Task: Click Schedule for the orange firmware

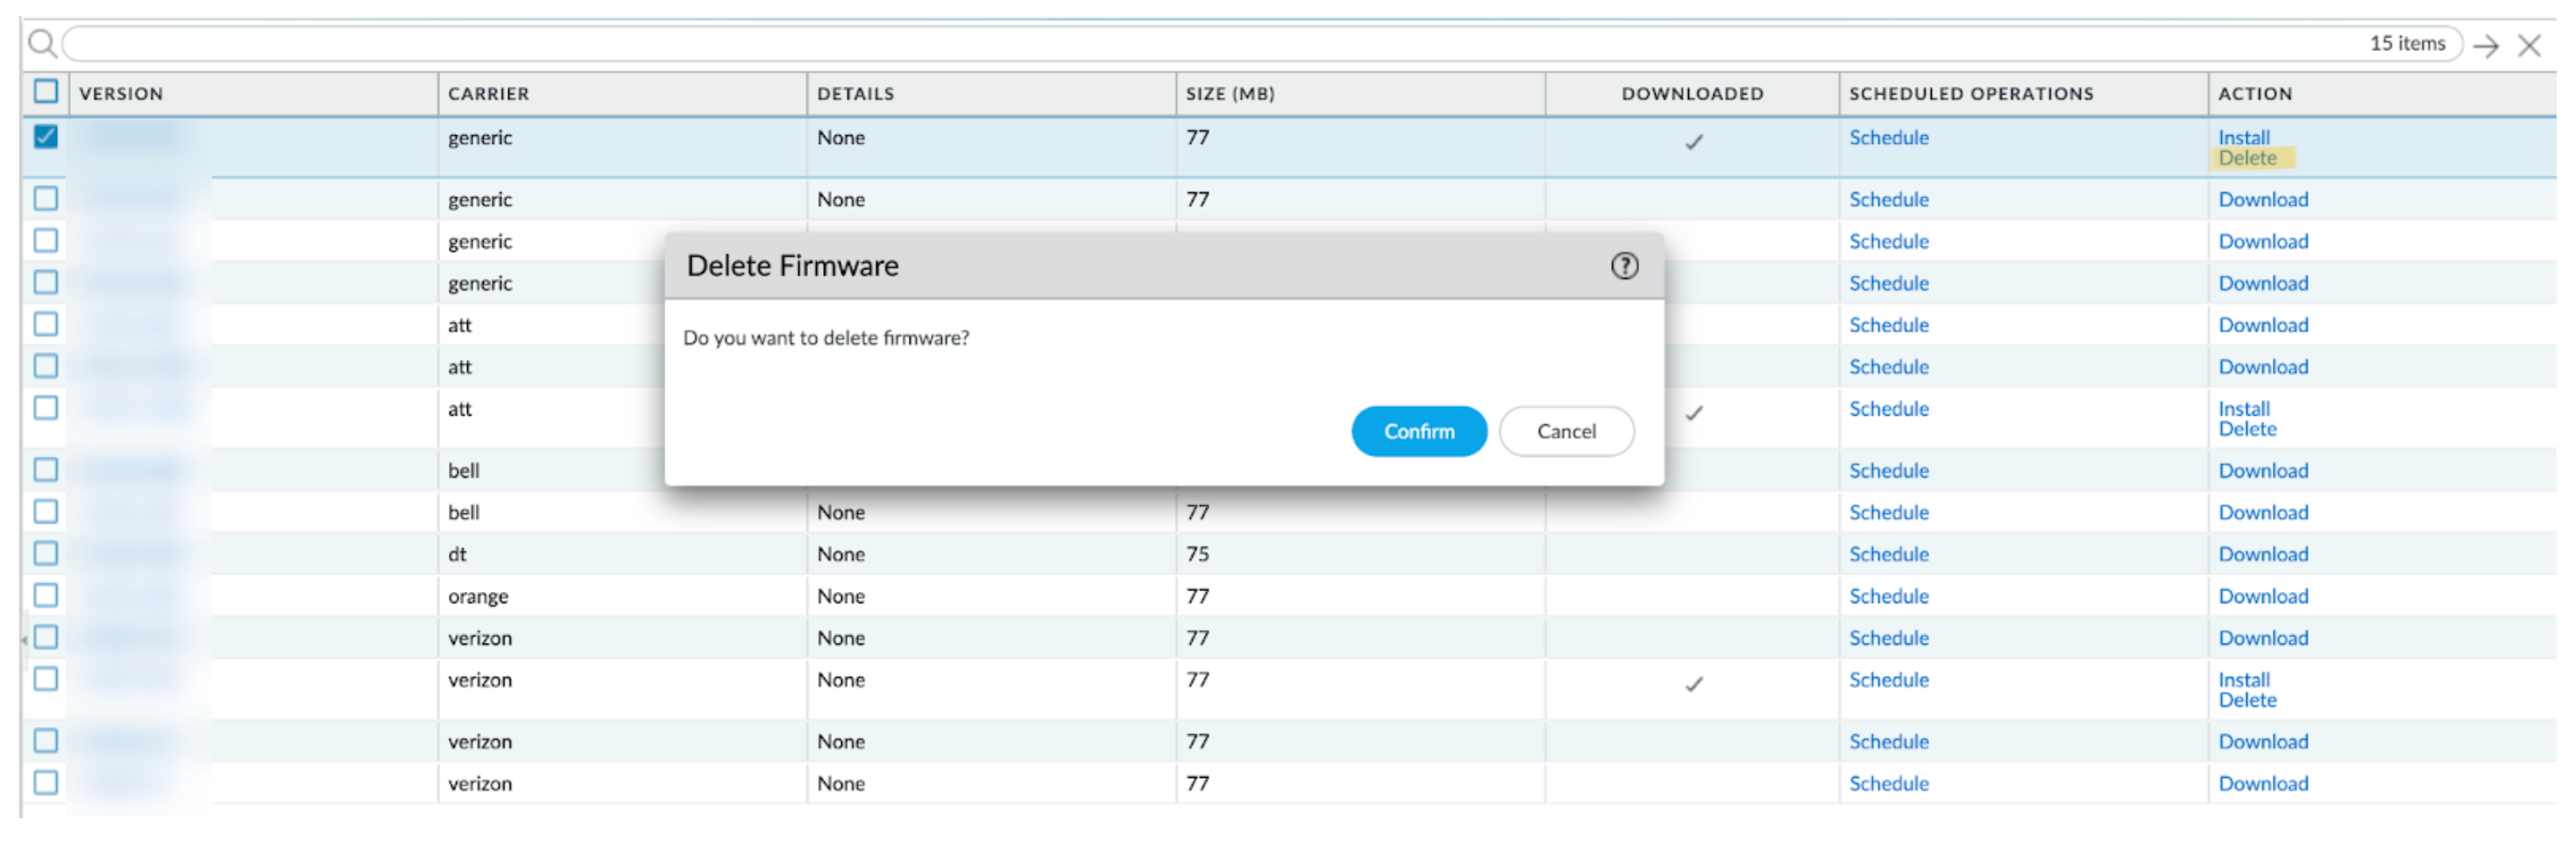Action: (1888, 596)
